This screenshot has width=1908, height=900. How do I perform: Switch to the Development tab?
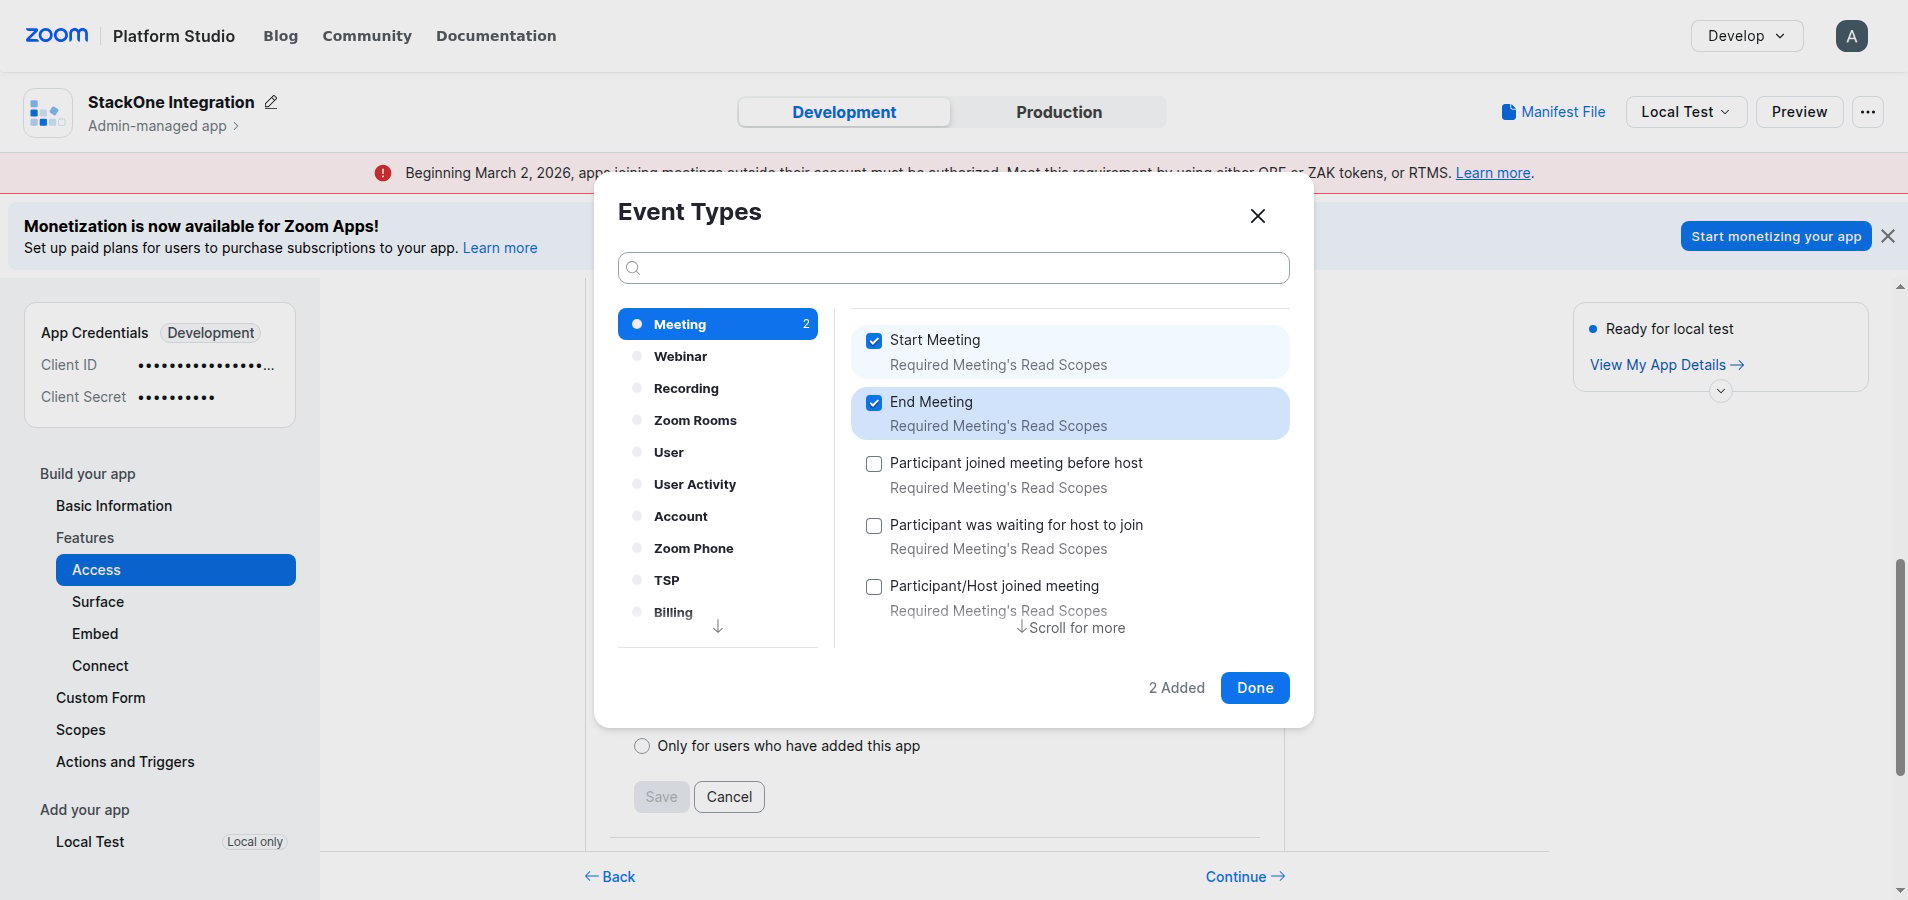pyautogui.click(x=844, y=112)
